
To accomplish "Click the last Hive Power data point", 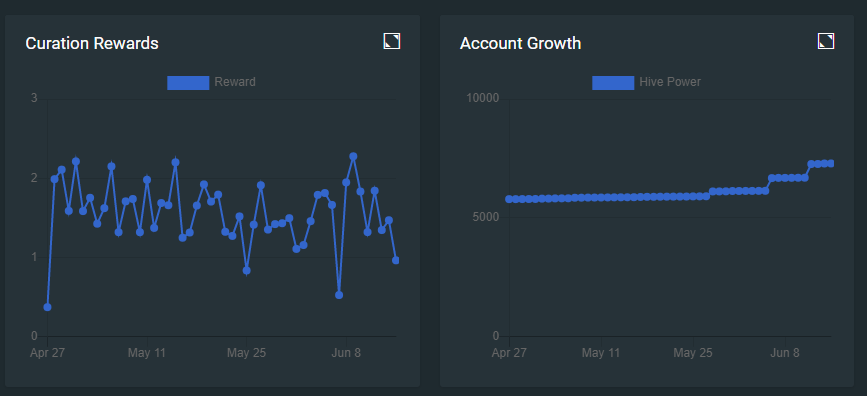I will click(831, 163).
